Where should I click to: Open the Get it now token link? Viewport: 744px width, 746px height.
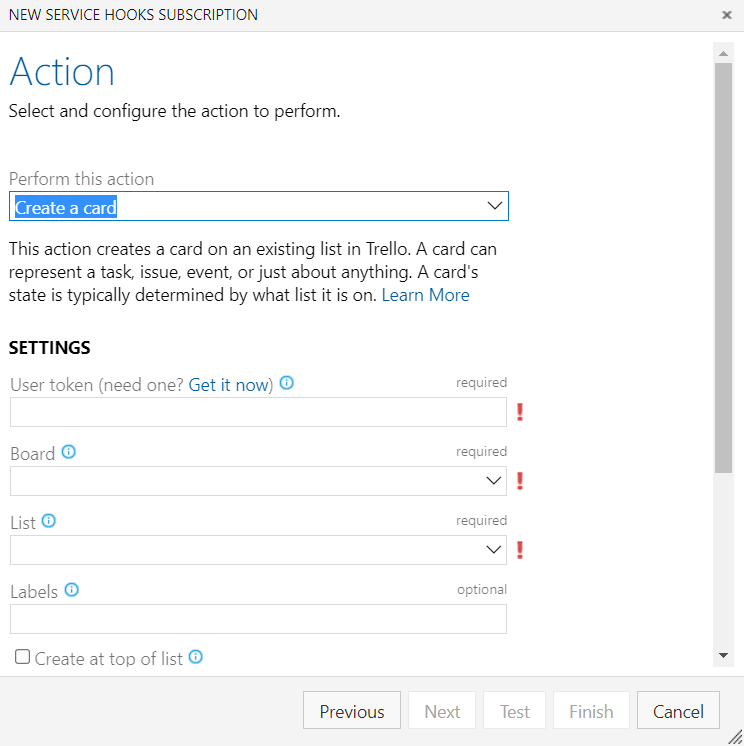229,385
